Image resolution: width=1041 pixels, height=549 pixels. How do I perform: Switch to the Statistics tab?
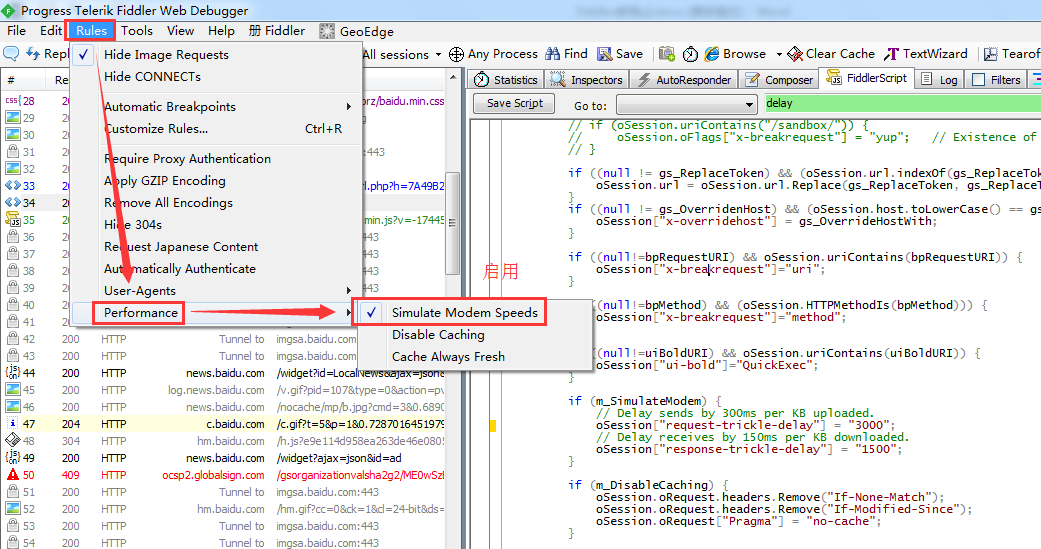(507, 80)
